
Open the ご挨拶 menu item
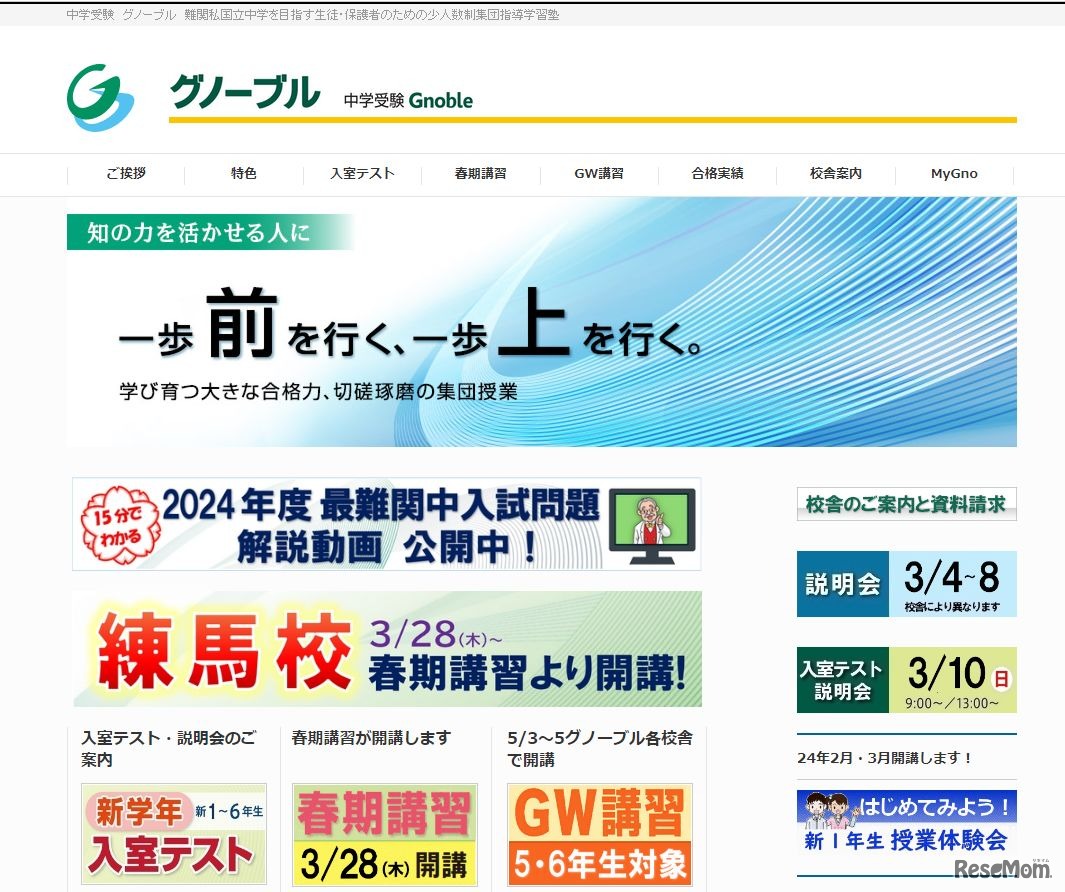click(126, 173)
